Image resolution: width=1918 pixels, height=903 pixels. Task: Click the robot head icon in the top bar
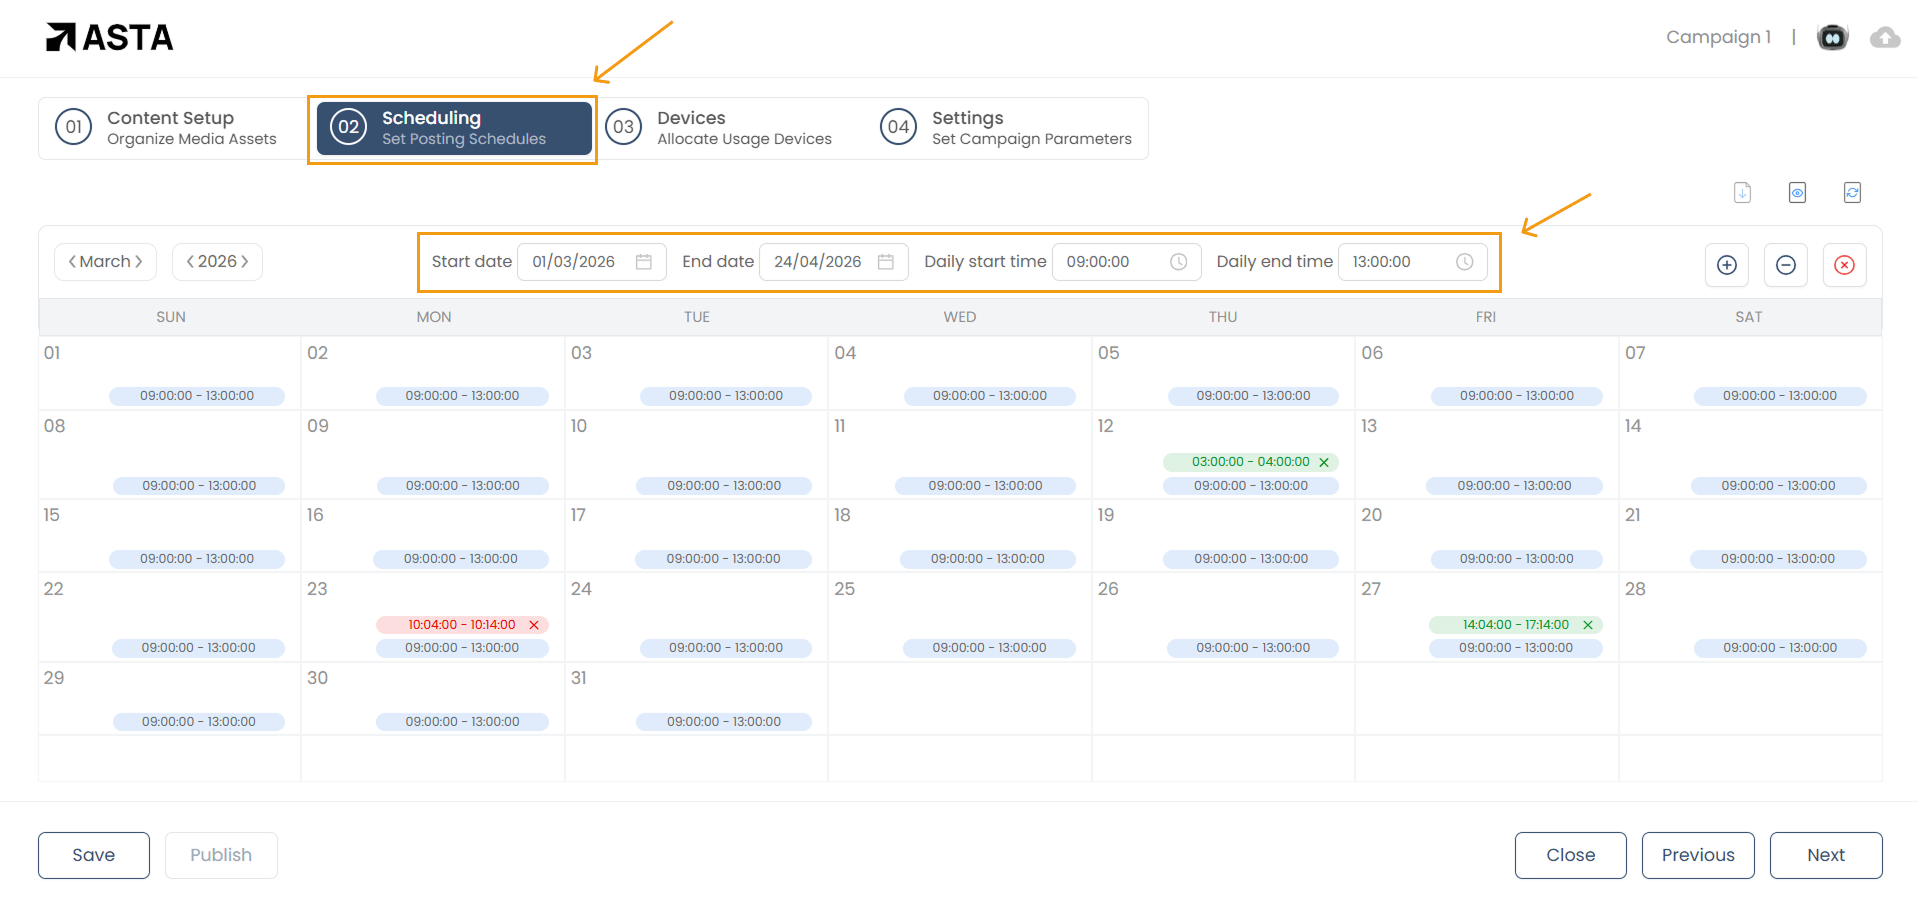(1833, 36)
